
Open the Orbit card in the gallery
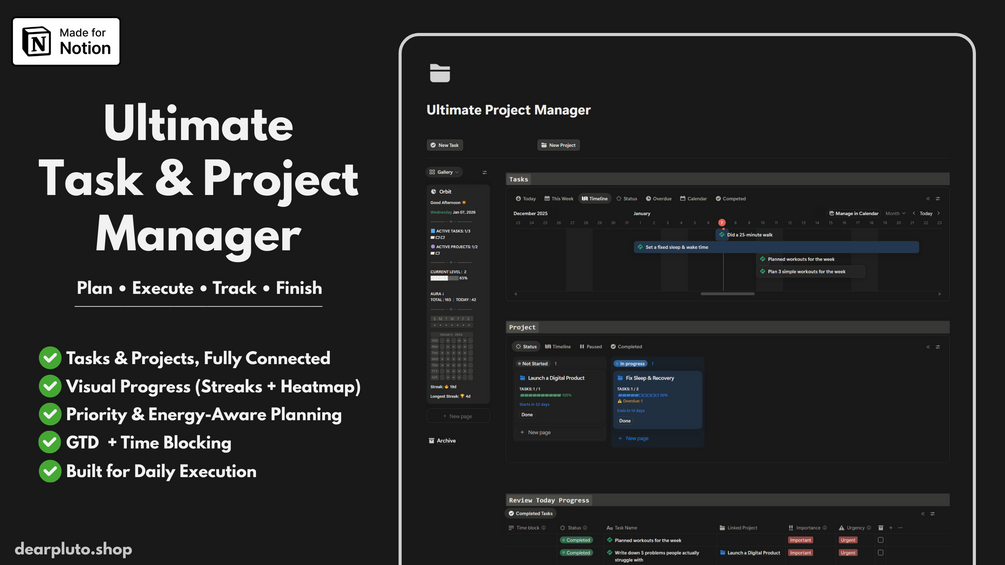[x=458, y=294]
